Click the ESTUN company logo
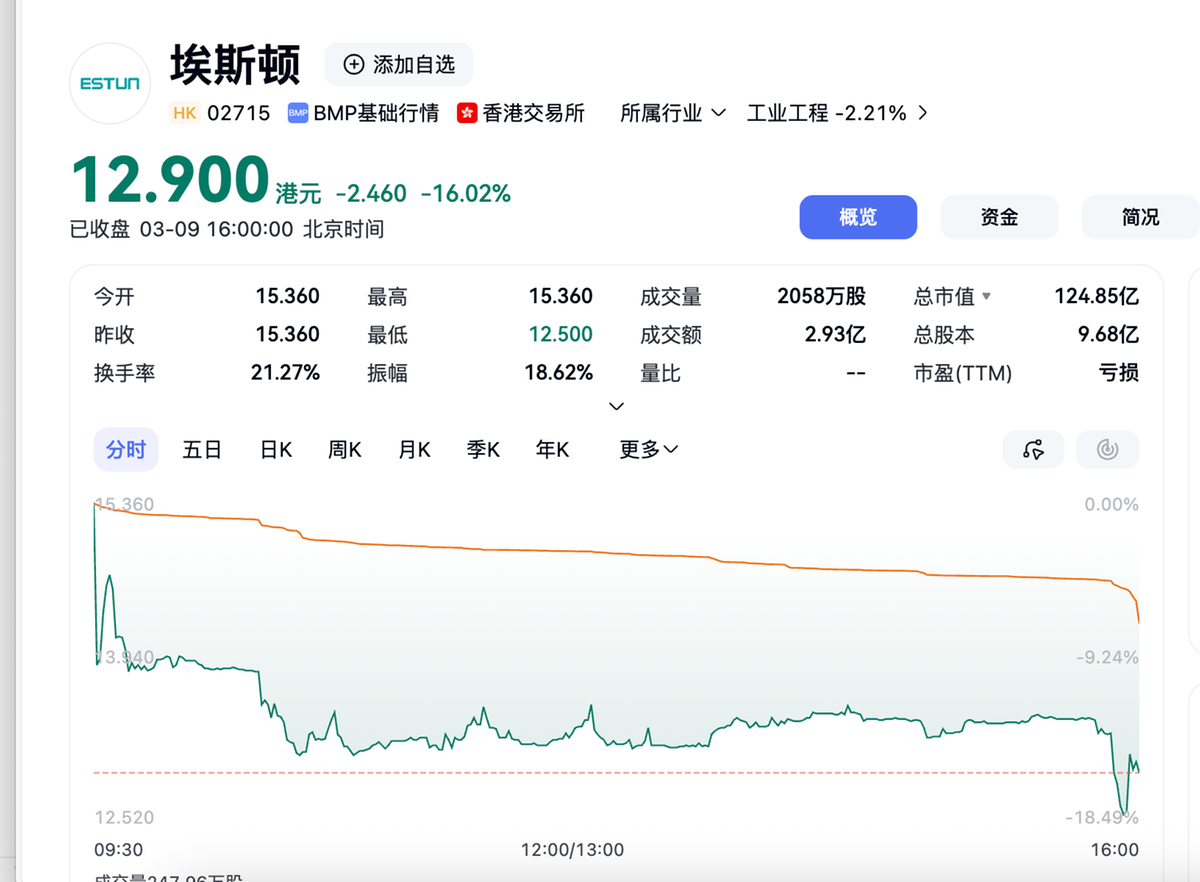Image resolution: width=1200 pixels, height=882 pixels. 110,83
